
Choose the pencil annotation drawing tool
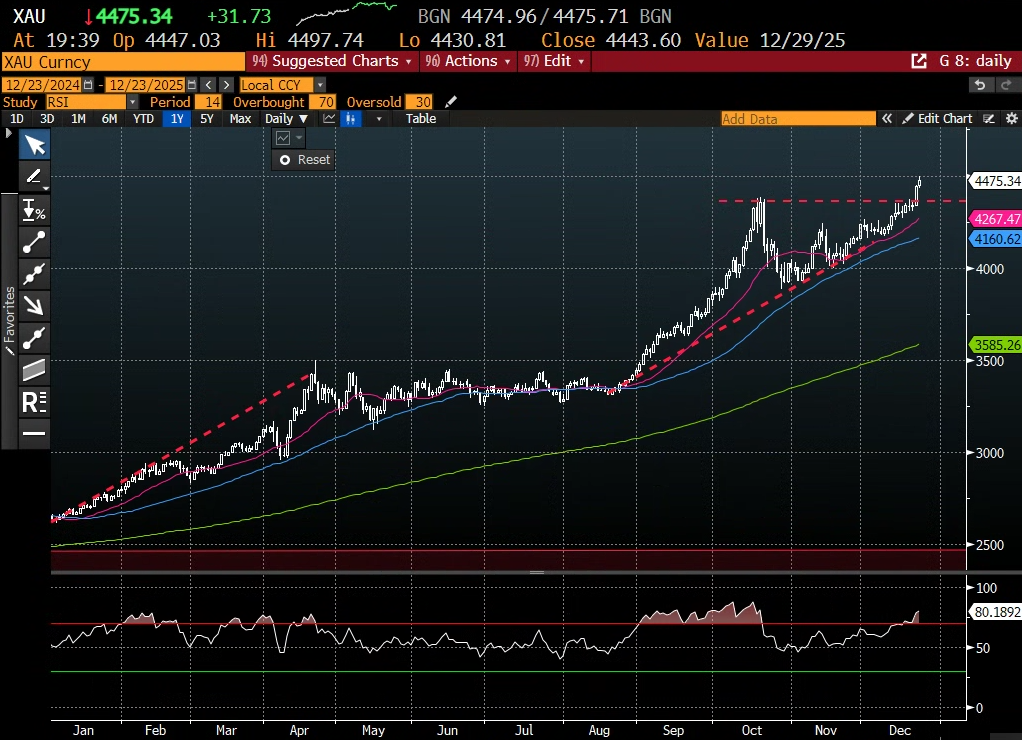click(x=35, y=178)
